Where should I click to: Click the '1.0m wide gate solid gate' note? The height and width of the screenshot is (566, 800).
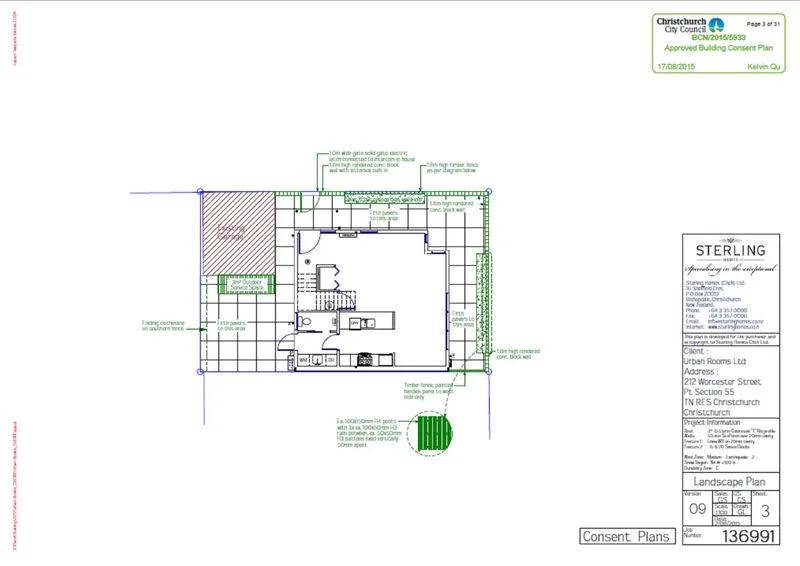click(x=371, y=156)
